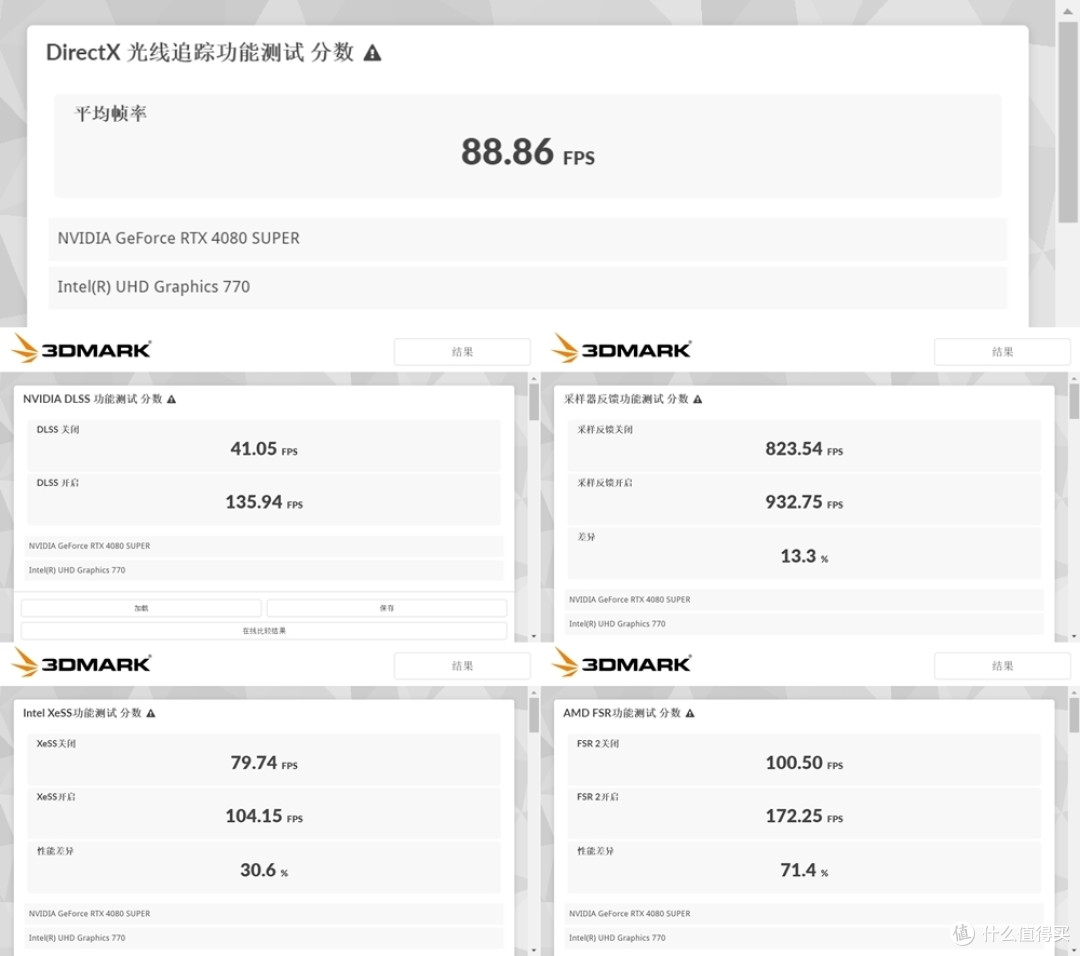Click the 3DMark logo above the NVIDIA DLSS panel
Image resolution: width=1080 pixels, height=956 pixels.
(81, 349)
